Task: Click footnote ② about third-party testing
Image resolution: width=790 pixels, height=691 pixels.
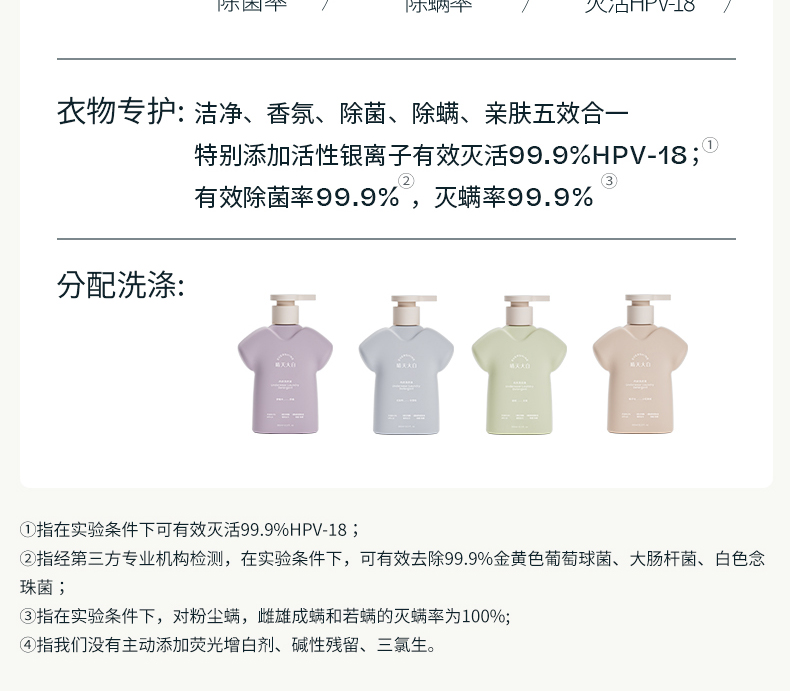Action: pos(392,573)
